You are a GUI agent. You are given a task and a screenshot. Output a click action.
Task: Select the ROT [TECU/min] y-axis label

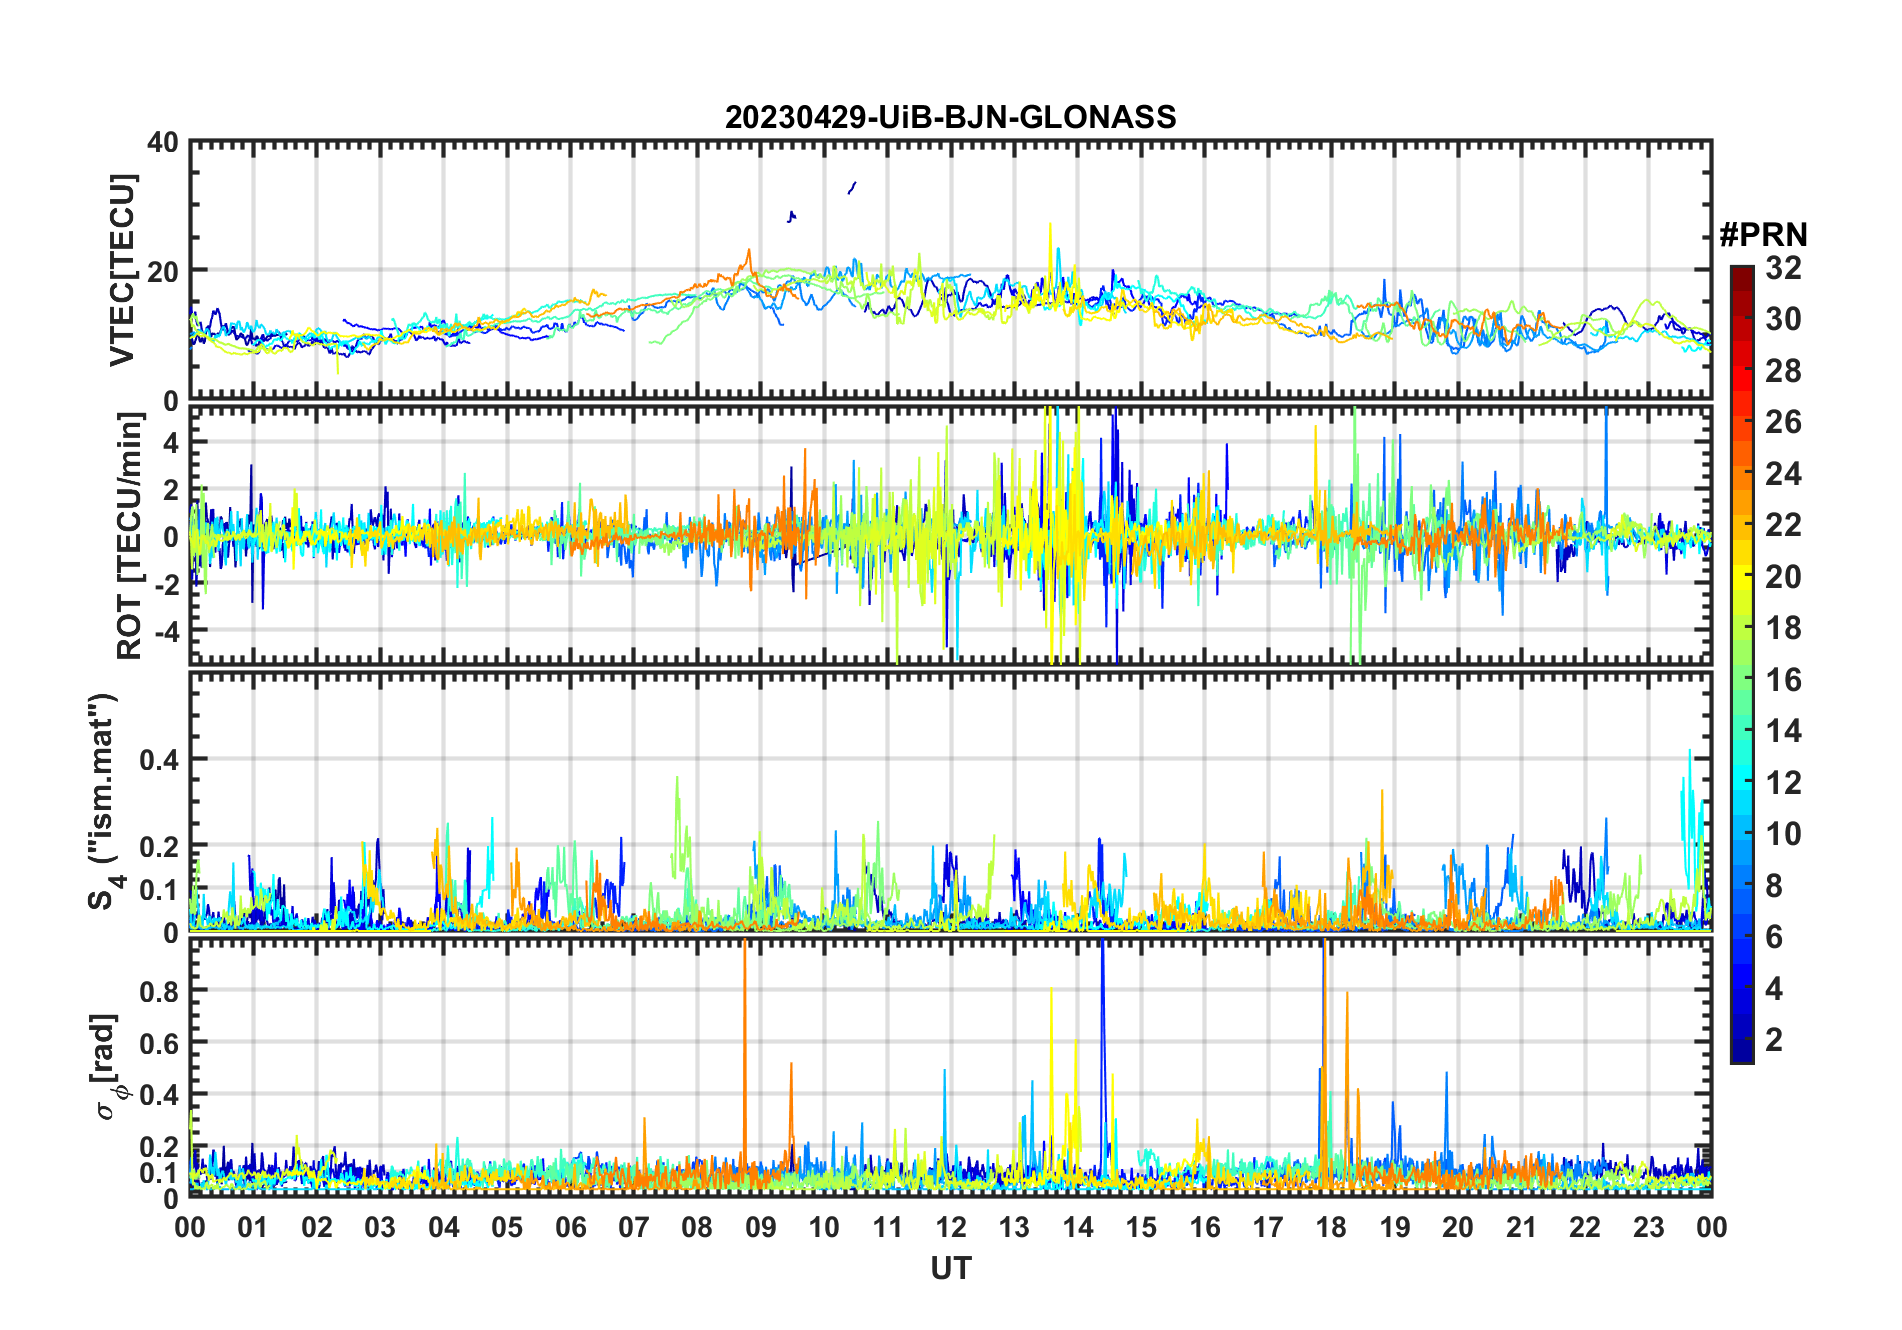coord(129,535)
